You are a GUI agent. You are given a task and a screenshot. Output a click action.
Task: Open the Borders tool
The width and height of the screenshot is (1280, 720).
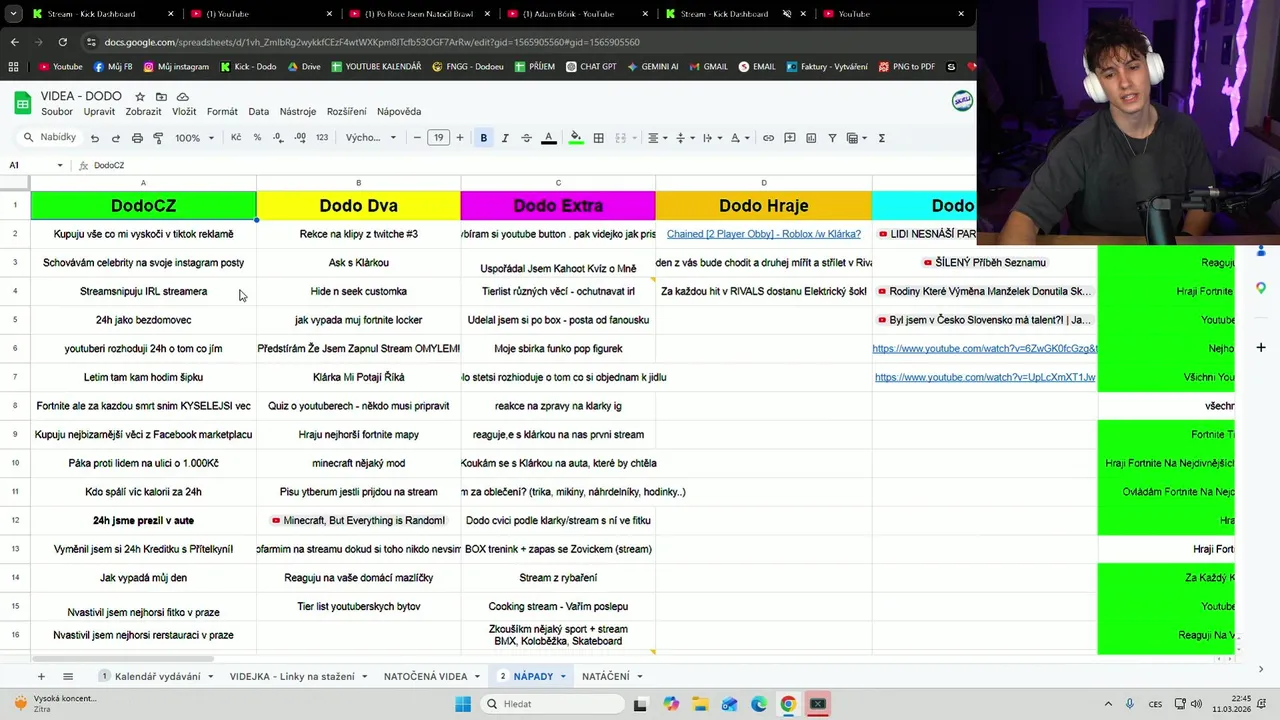[598, 138]
